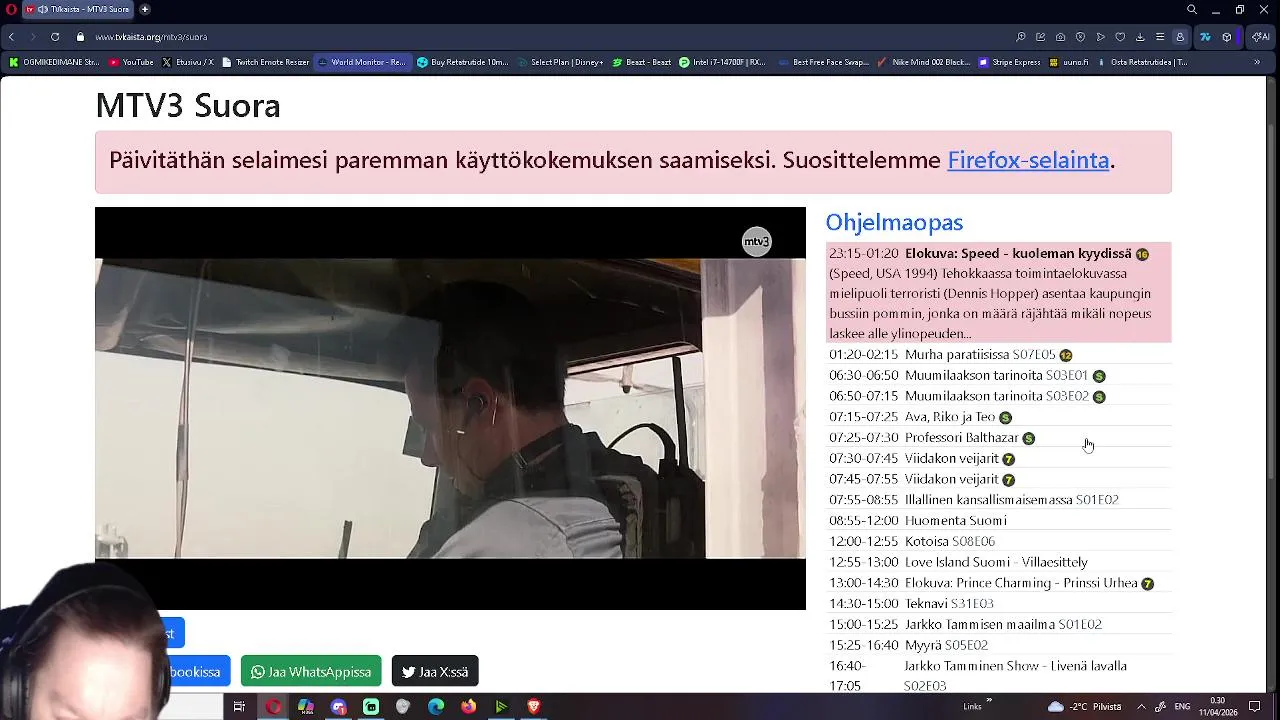Select Muumilaakson tarinoita S03E01 program
Viewport: 1280px width, 720px height.
(x=998, y=375)
